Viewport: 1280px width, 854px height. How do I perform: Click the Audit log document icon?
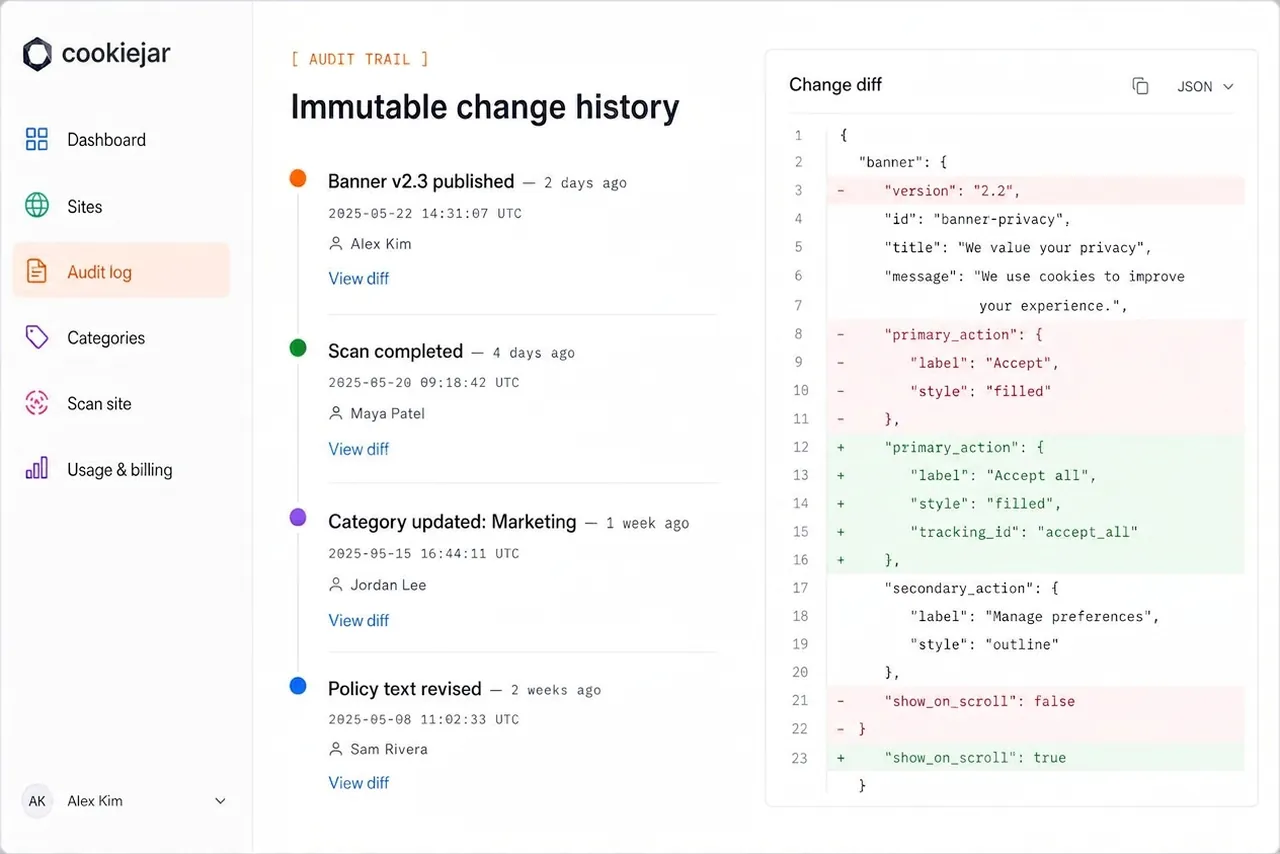tap(37, 271)
